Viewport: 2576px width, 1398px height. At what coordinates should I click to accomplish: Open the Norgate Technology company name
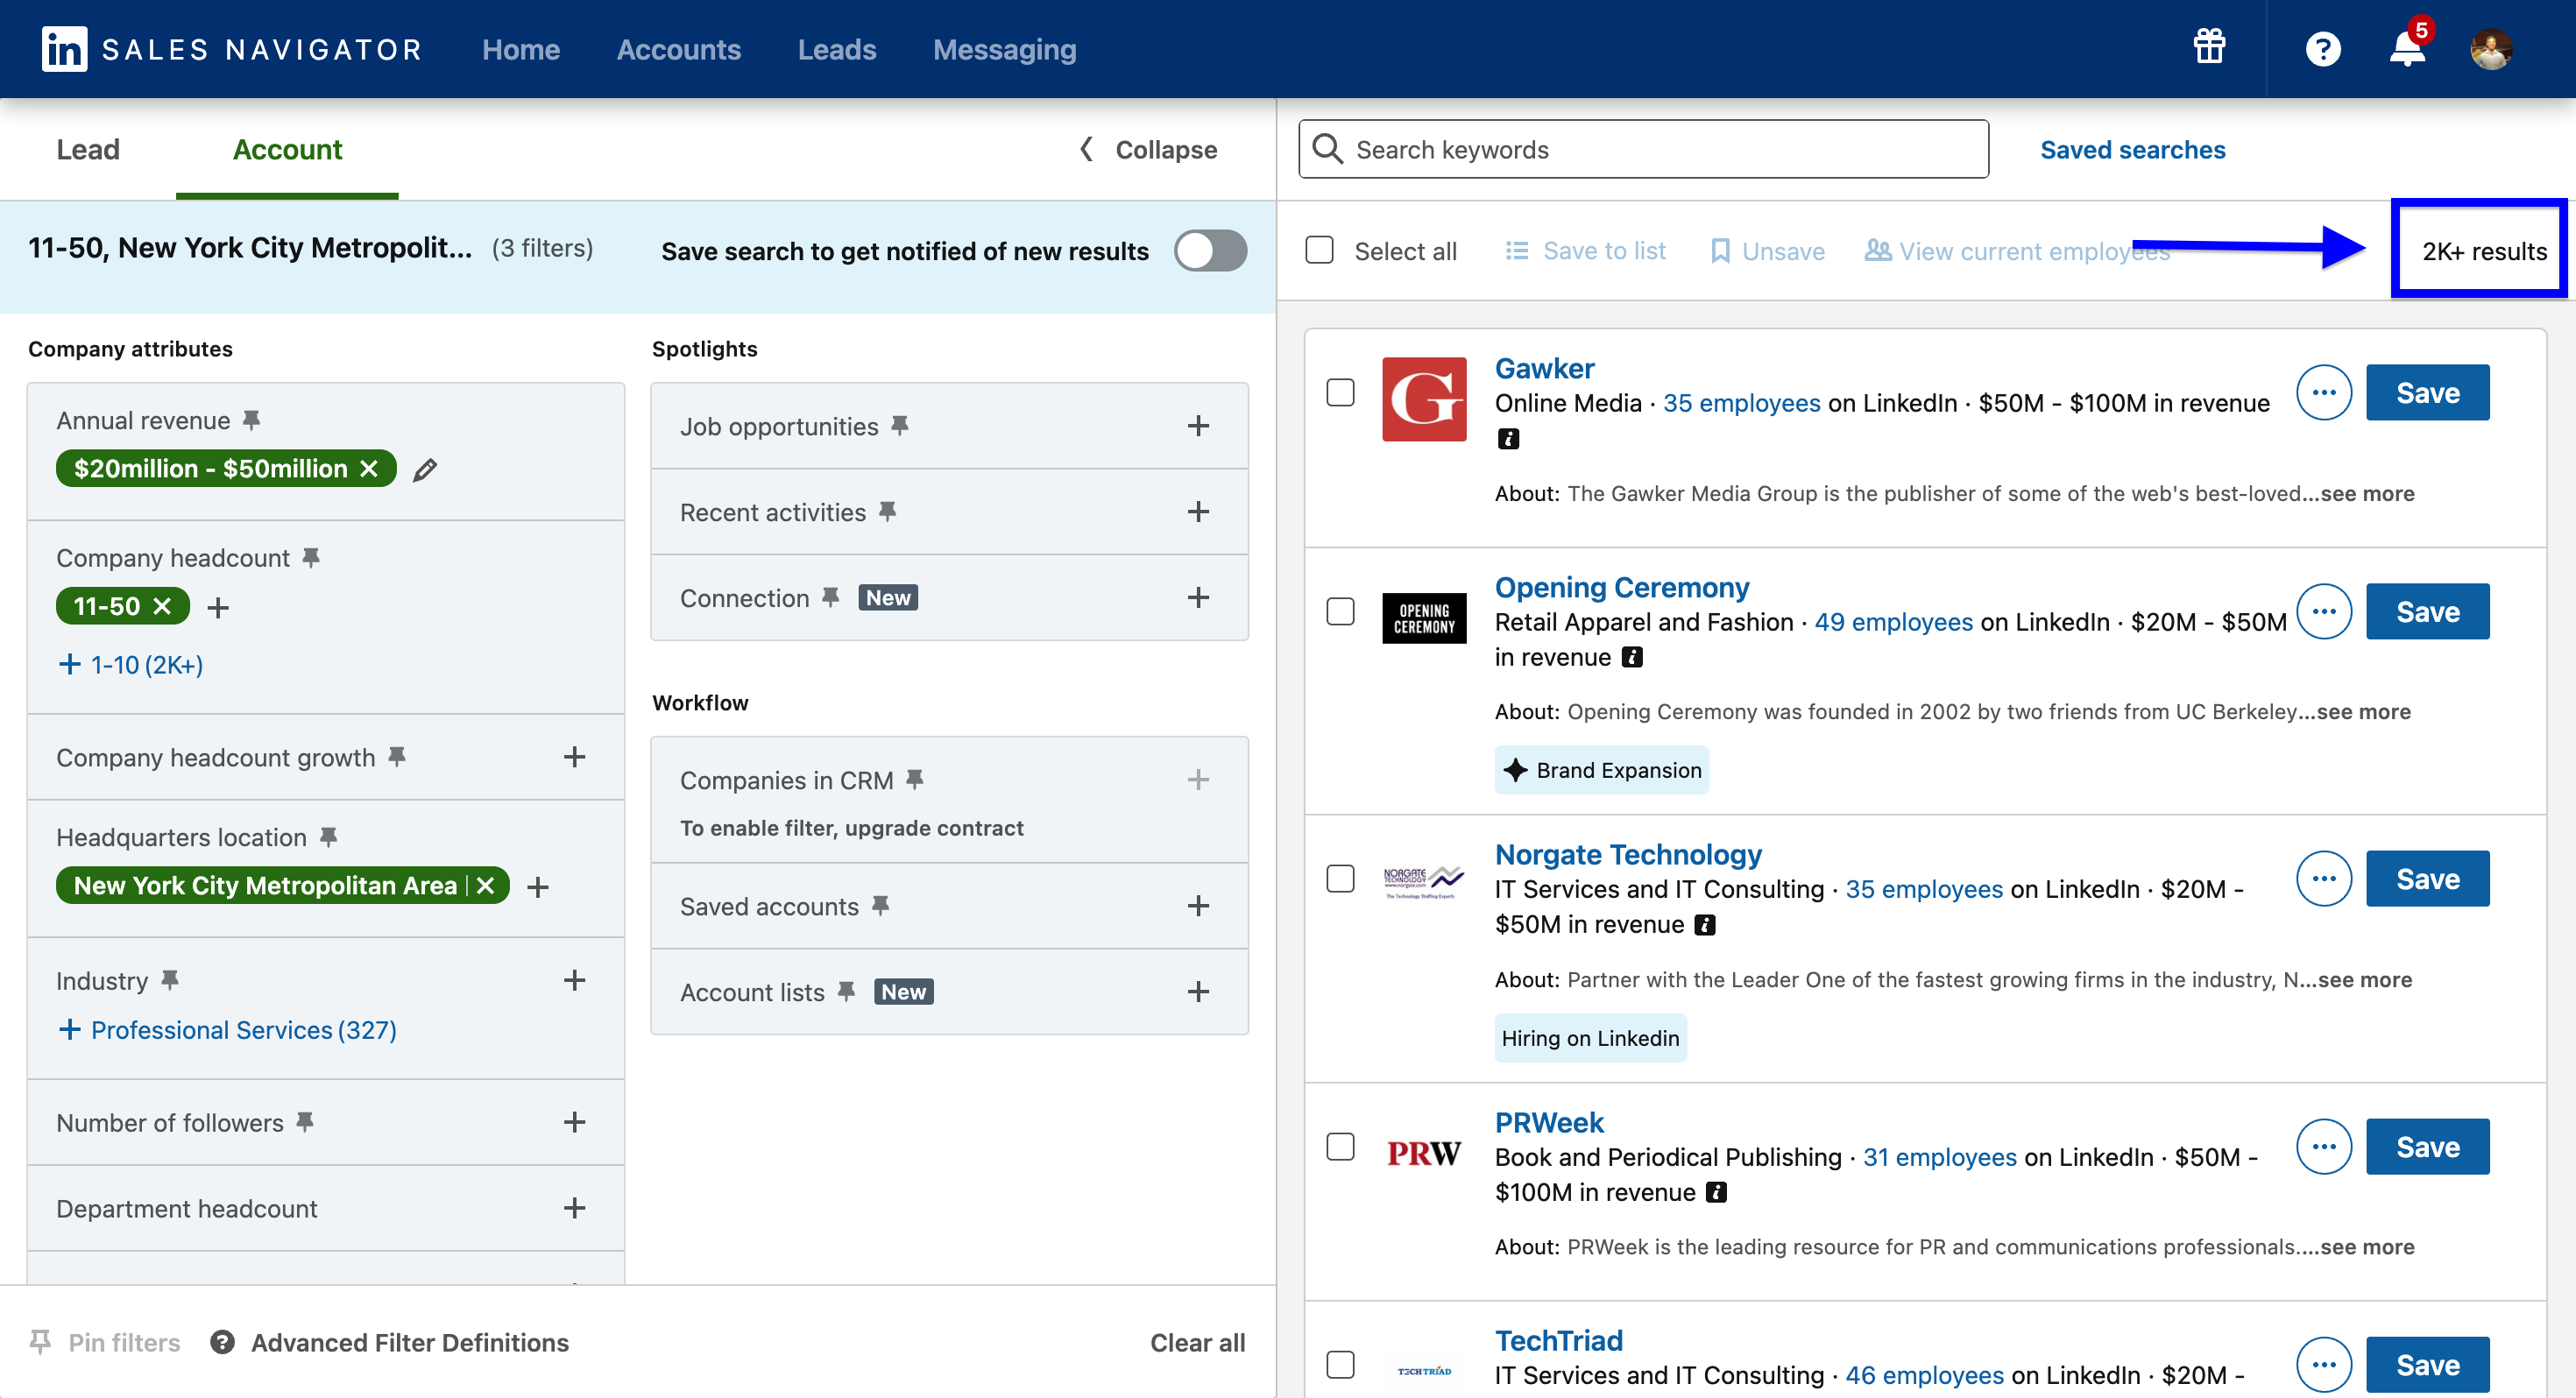point(1627,854)
